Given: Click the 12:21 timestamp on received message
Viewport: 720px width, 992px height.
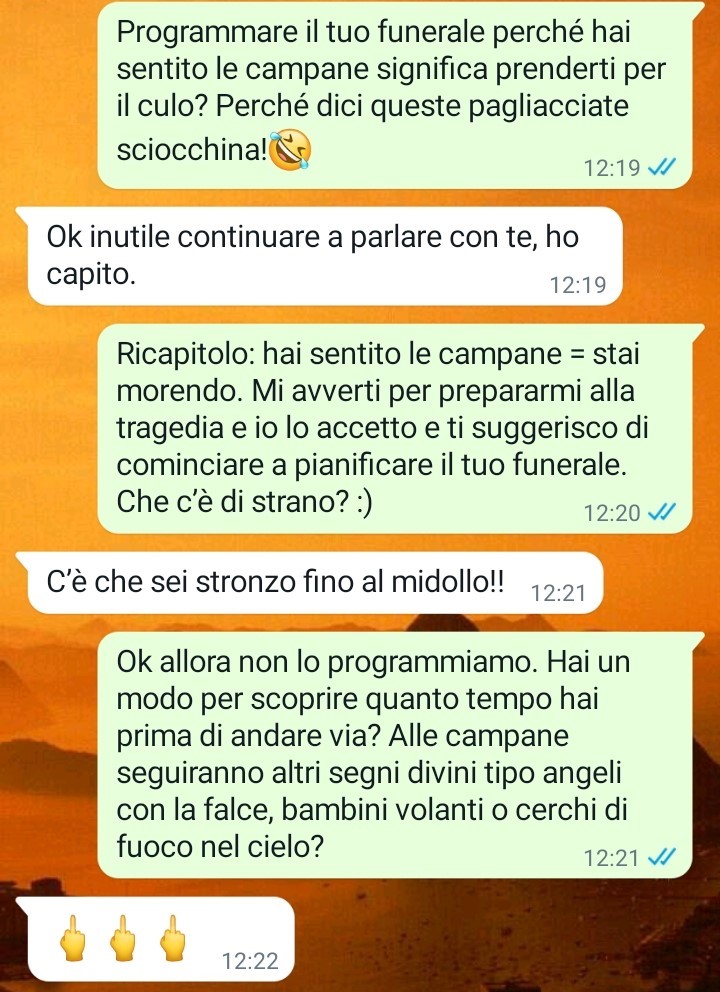Looking at the screenshot, I should tap(558, 593).
